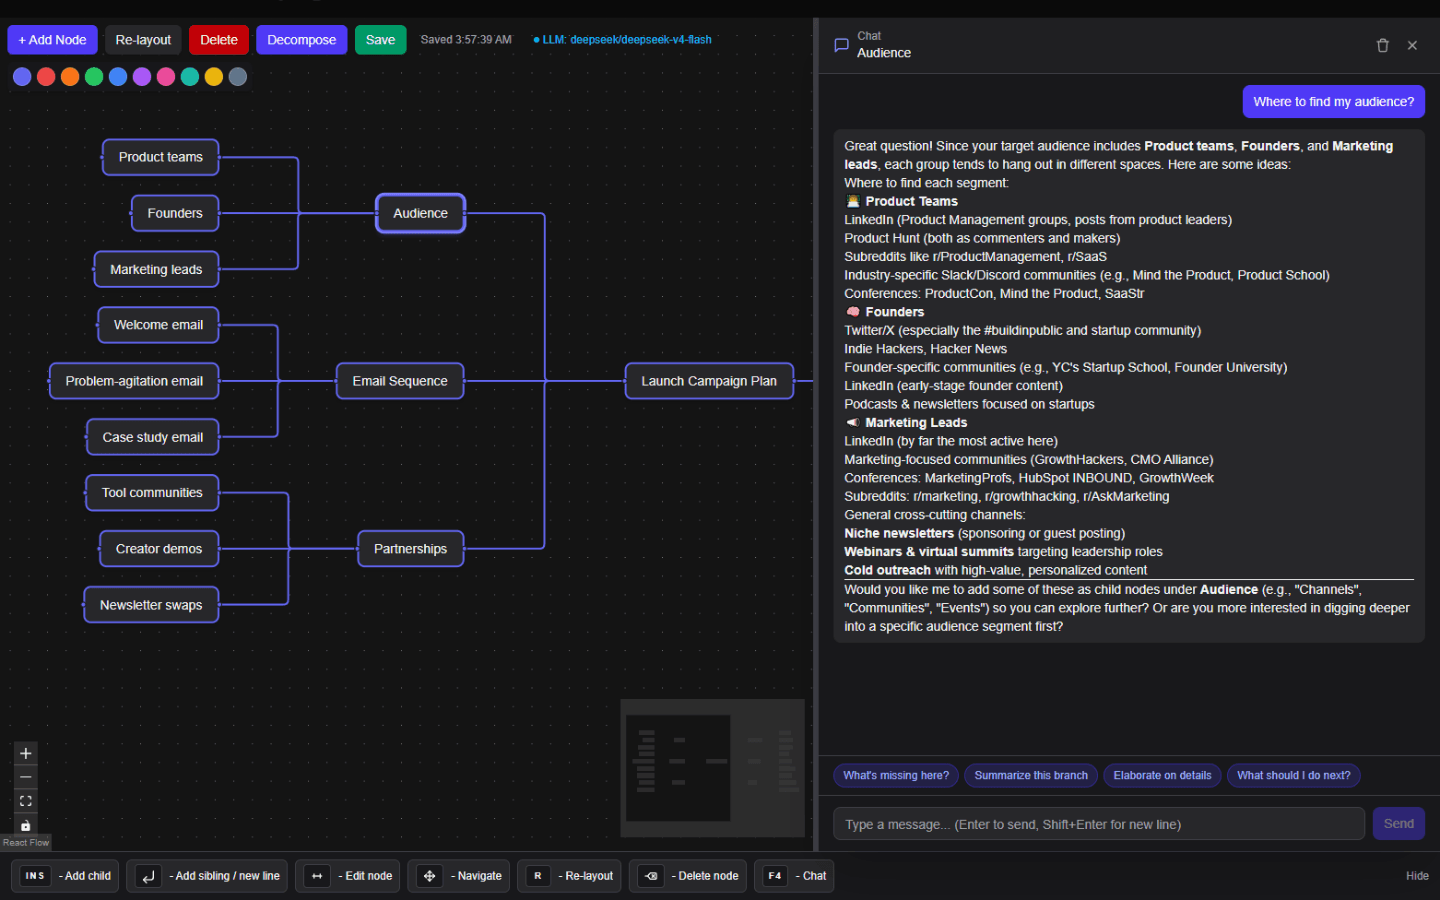This screenshot has height=900, width=1440.
Task: Click the 'Niche newsletters' line in chat
Action: (985, 534)
